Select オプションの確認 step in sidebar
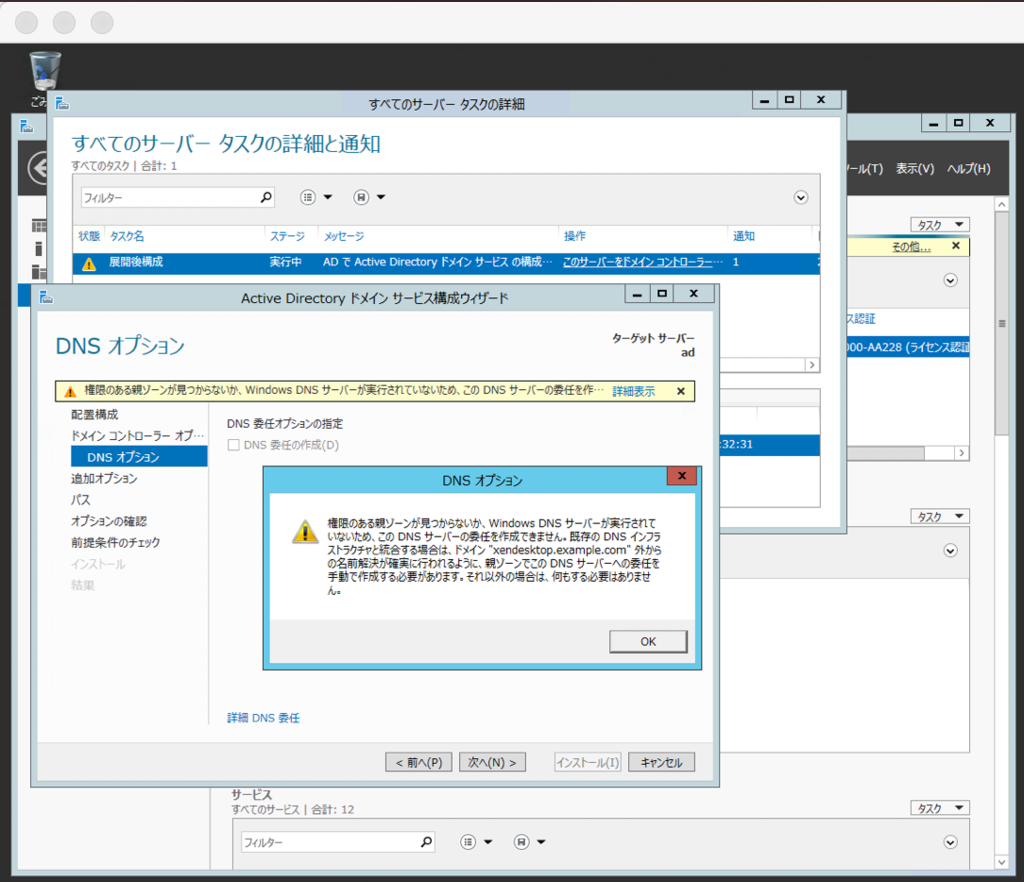This screenshot has width=1024, height=882. (x=109, y=521)
